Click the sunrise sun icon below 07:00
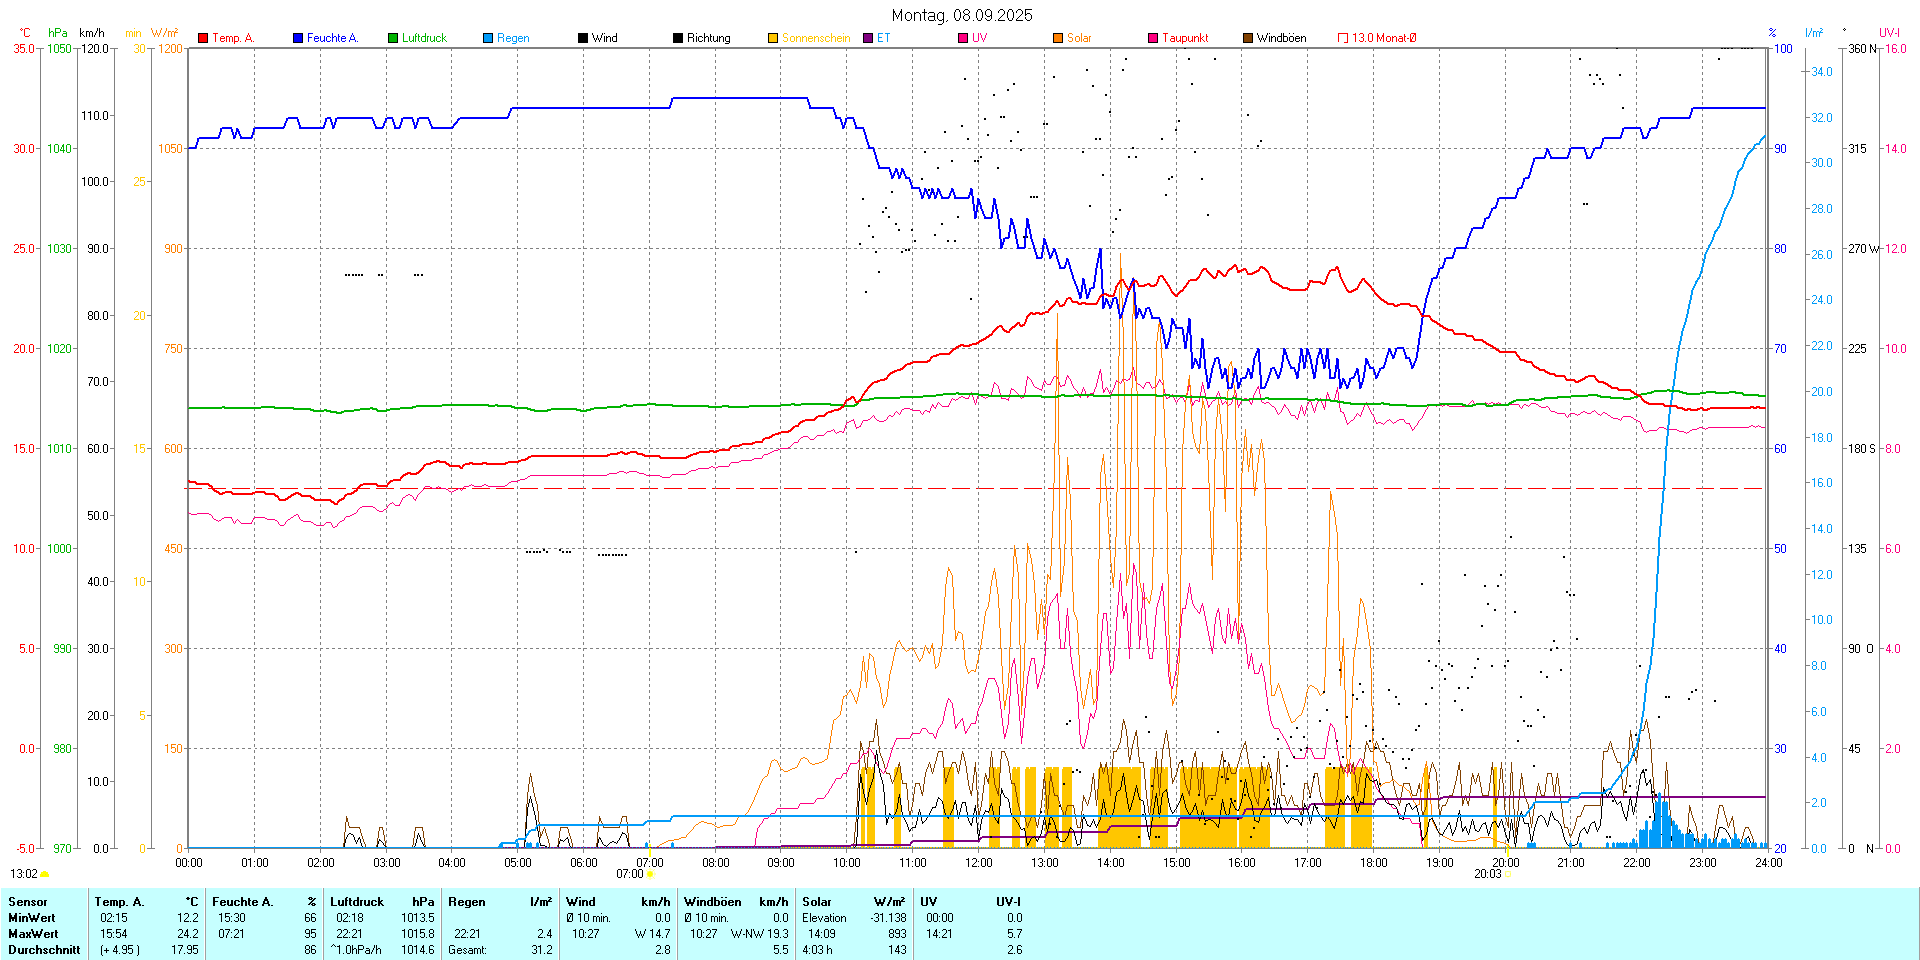The image size is (1920, 960). pyautogui.click(x=651, y=874)
